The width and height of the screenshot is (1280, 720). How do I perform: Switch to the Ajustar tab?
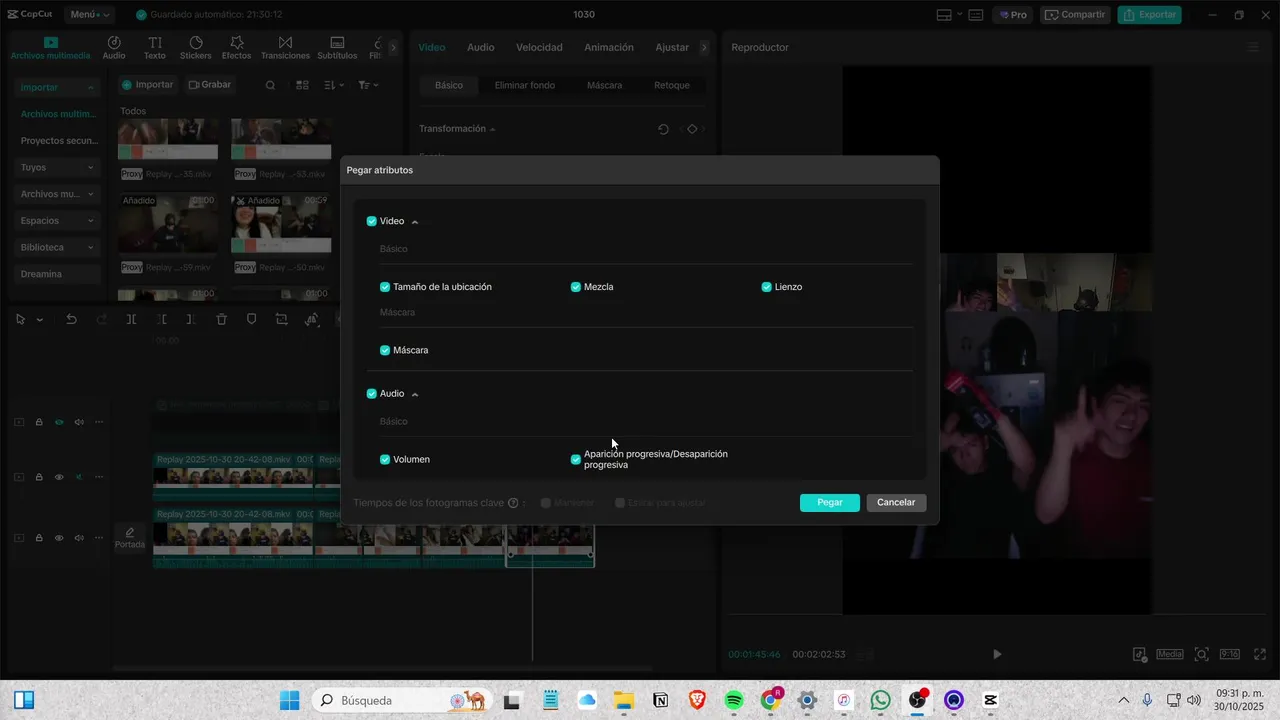tap(672, 47)
